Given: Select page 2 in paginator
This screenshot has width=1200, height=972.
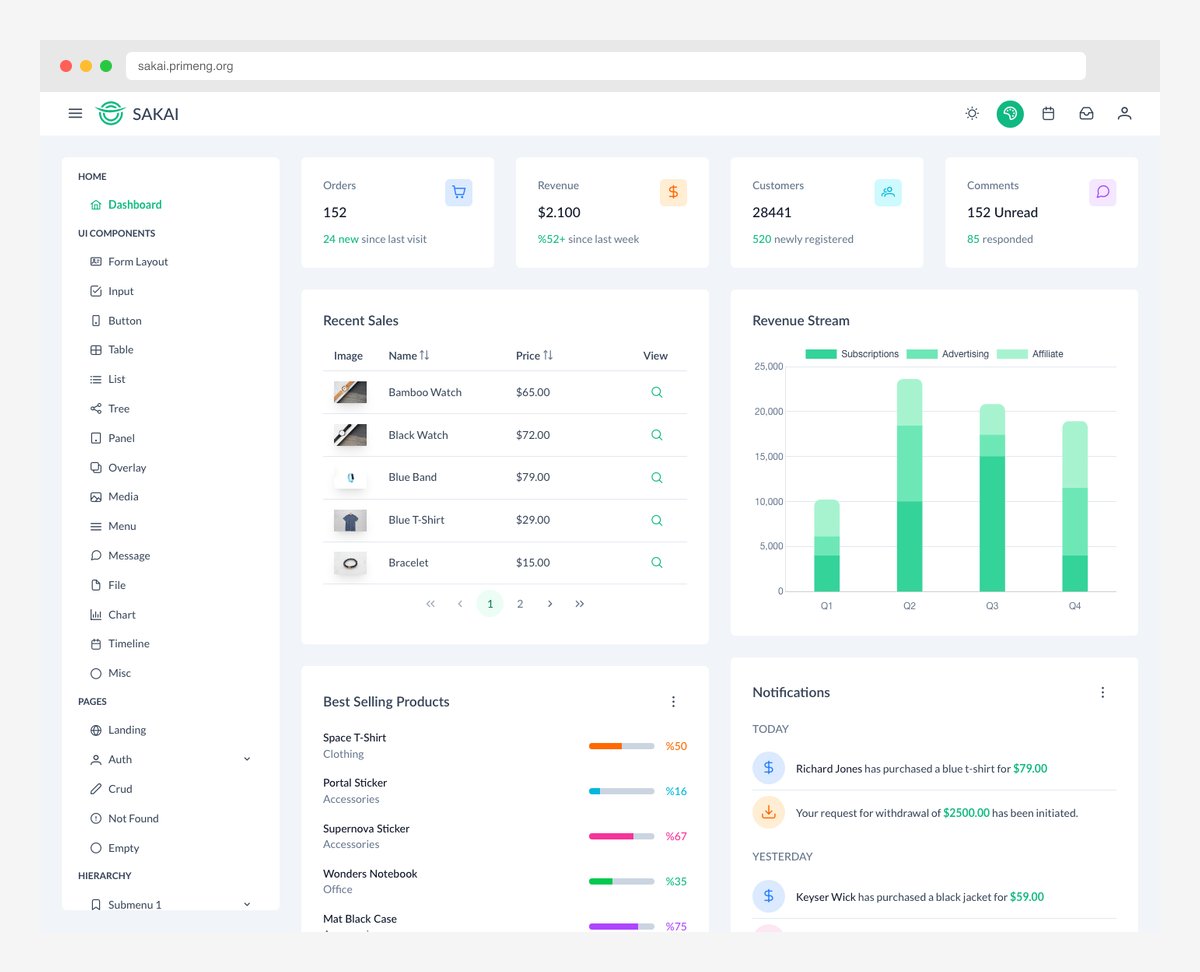Looking at the screenshot, I should click(520, 604).
